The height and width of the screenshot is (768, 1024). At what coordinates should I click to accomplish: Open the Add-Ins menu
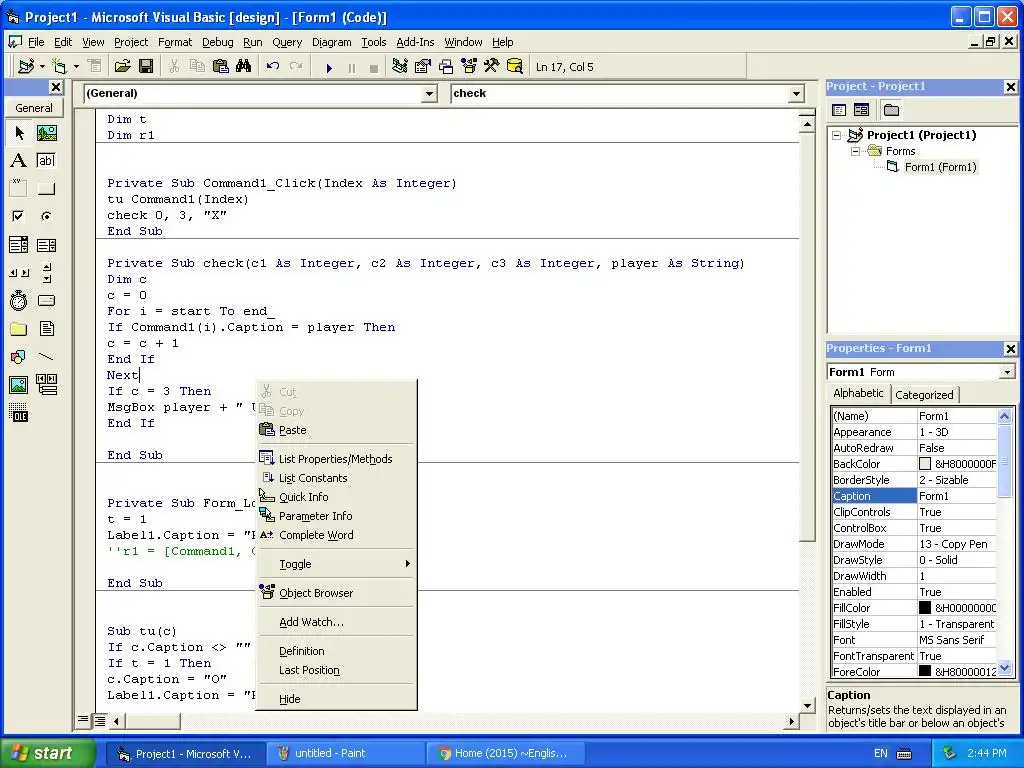[x=415, y=42]
